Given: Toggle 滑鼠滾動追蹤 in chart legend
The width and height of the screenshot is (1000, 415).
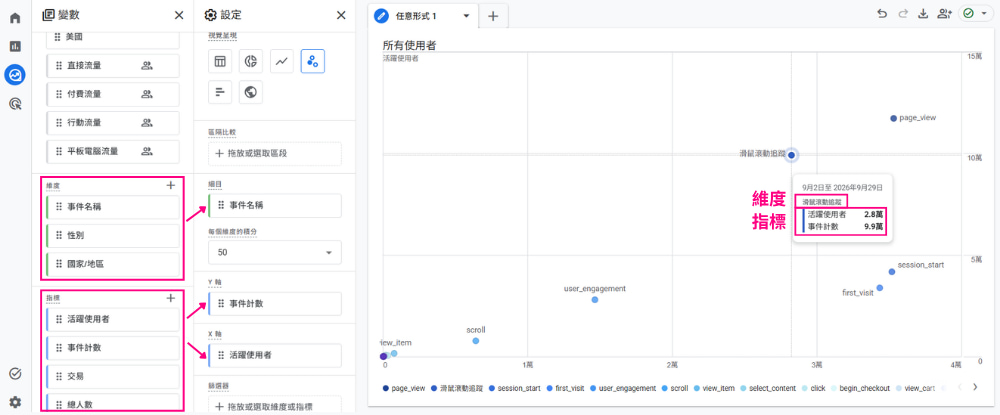Looking at the screenshot, I should [457, 388].
